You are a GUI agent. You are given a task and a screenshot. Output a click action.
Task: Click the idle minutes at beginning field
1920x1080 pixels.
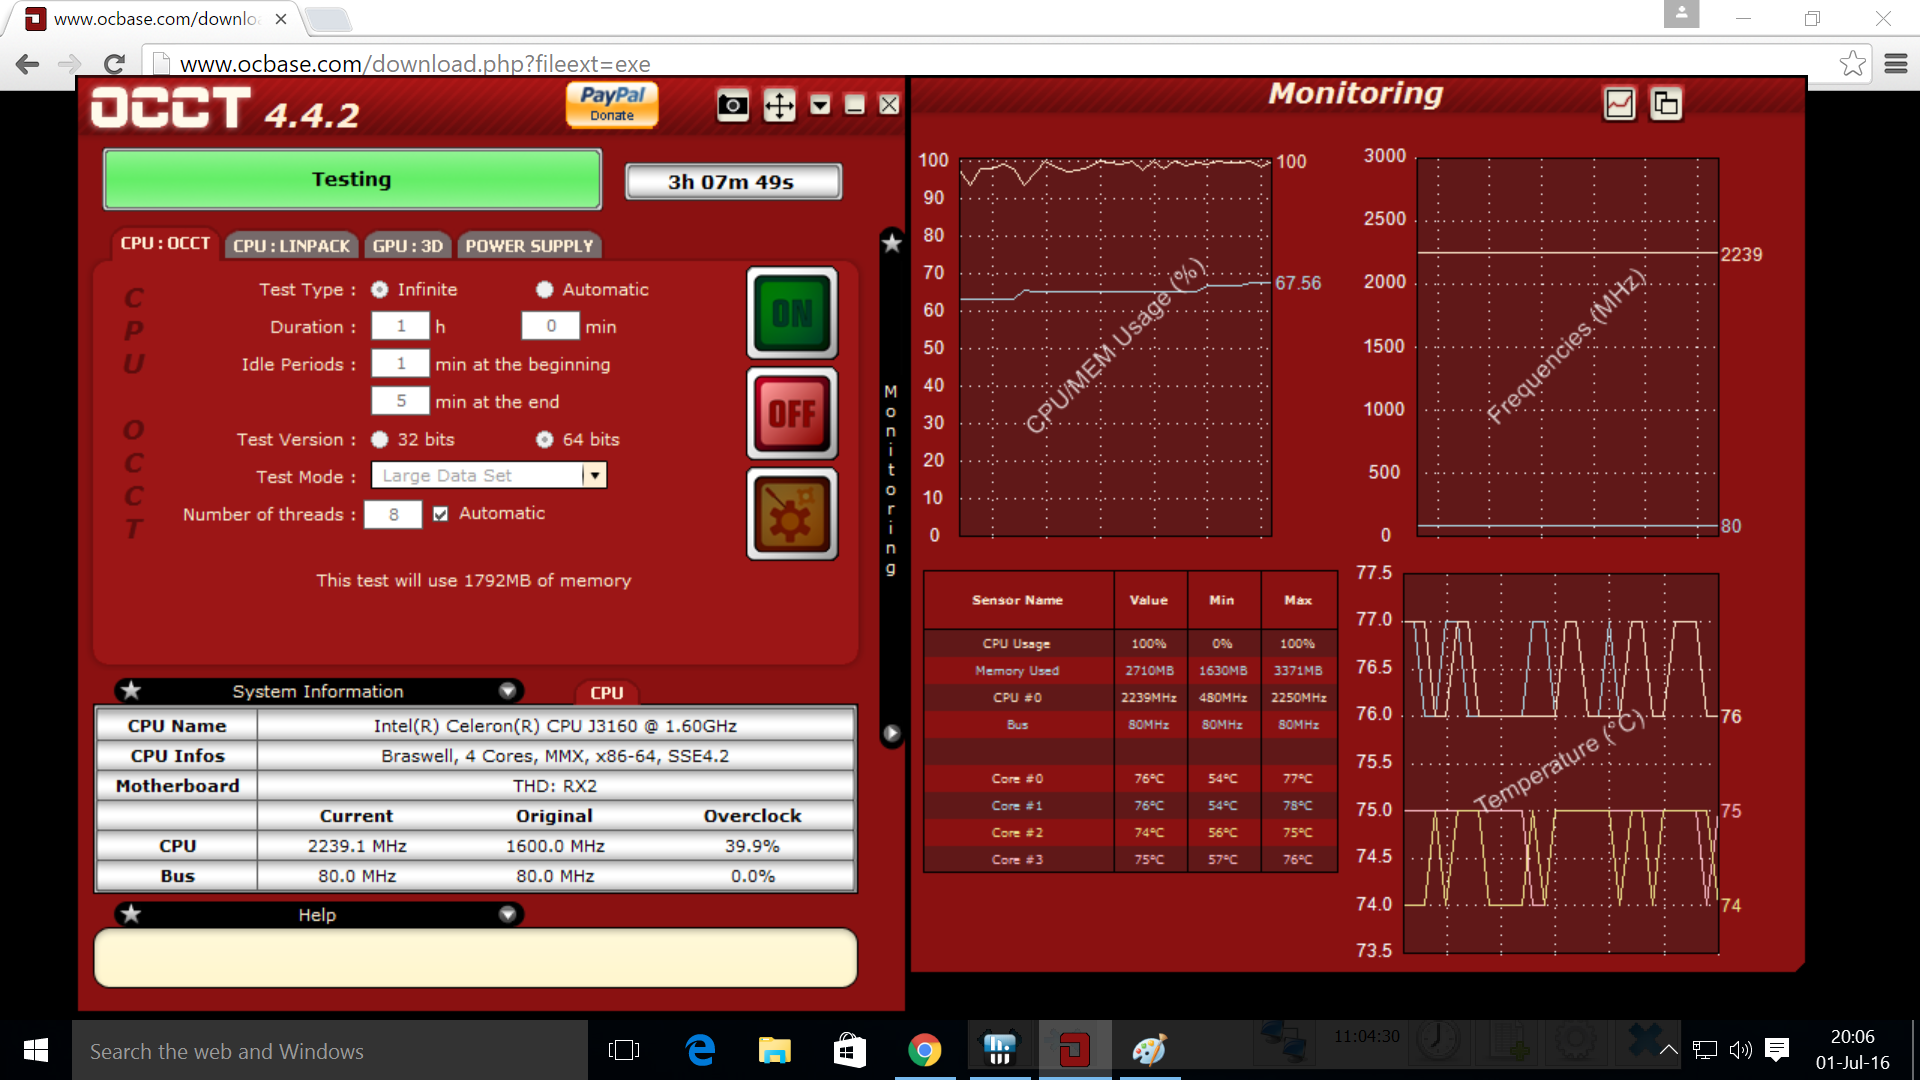click(x=400, y=363)
